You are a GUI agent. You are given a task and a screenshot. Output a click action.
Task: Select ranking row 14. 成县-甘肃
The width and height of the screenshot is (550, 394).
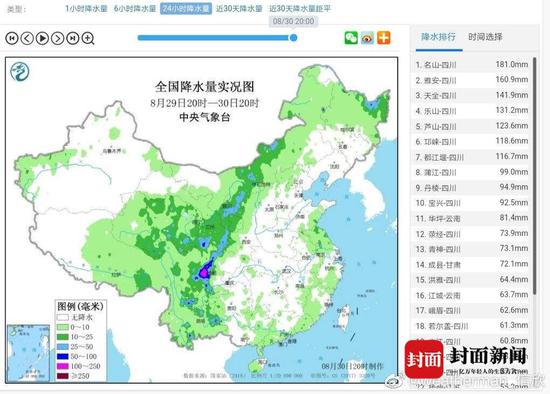tap(471, 265)
